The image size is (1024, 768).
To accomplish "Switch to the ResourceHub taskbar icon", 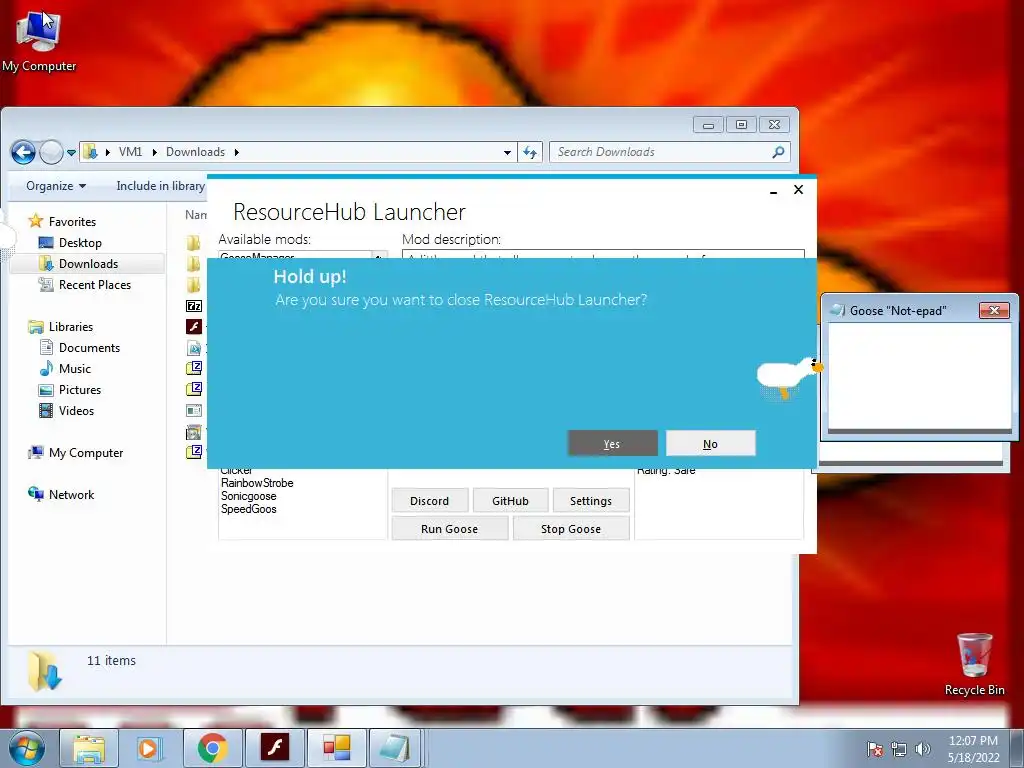I will [336, 748].
